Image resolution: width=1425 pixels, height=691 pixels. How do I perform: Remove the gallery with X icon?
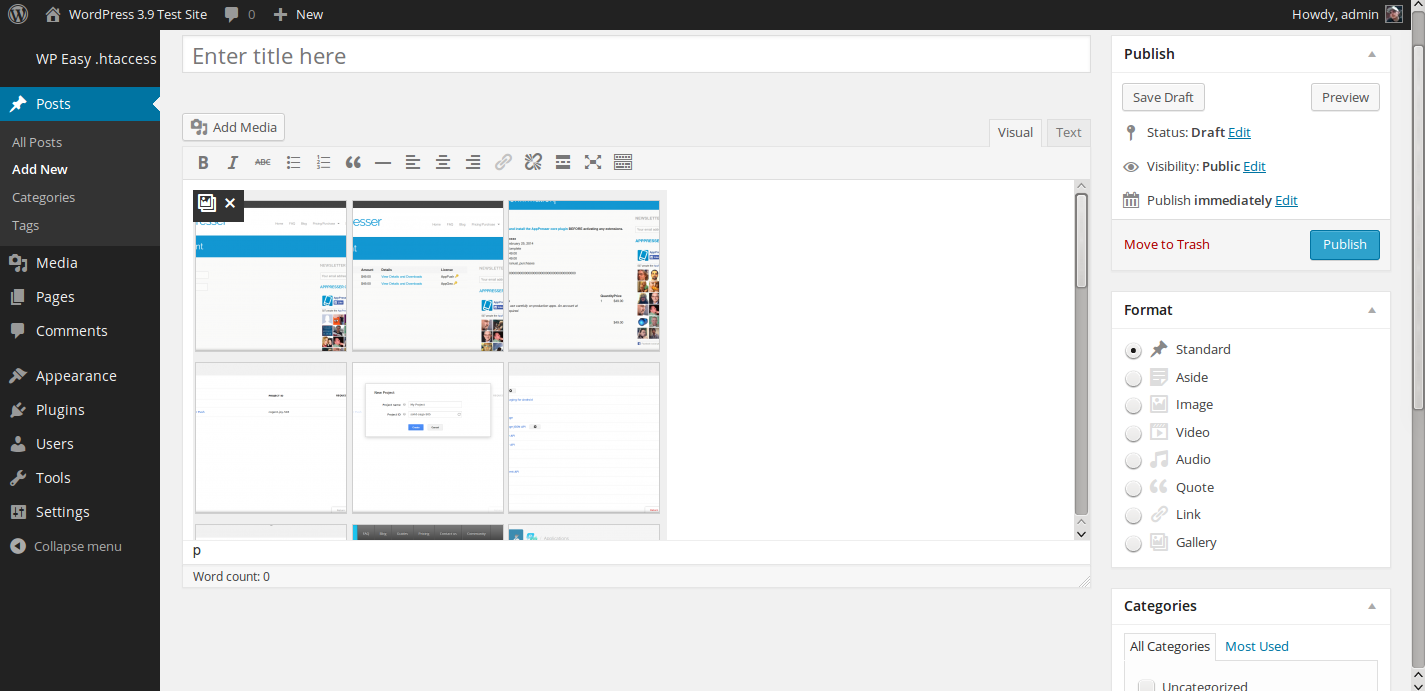(x=230, y=203)
